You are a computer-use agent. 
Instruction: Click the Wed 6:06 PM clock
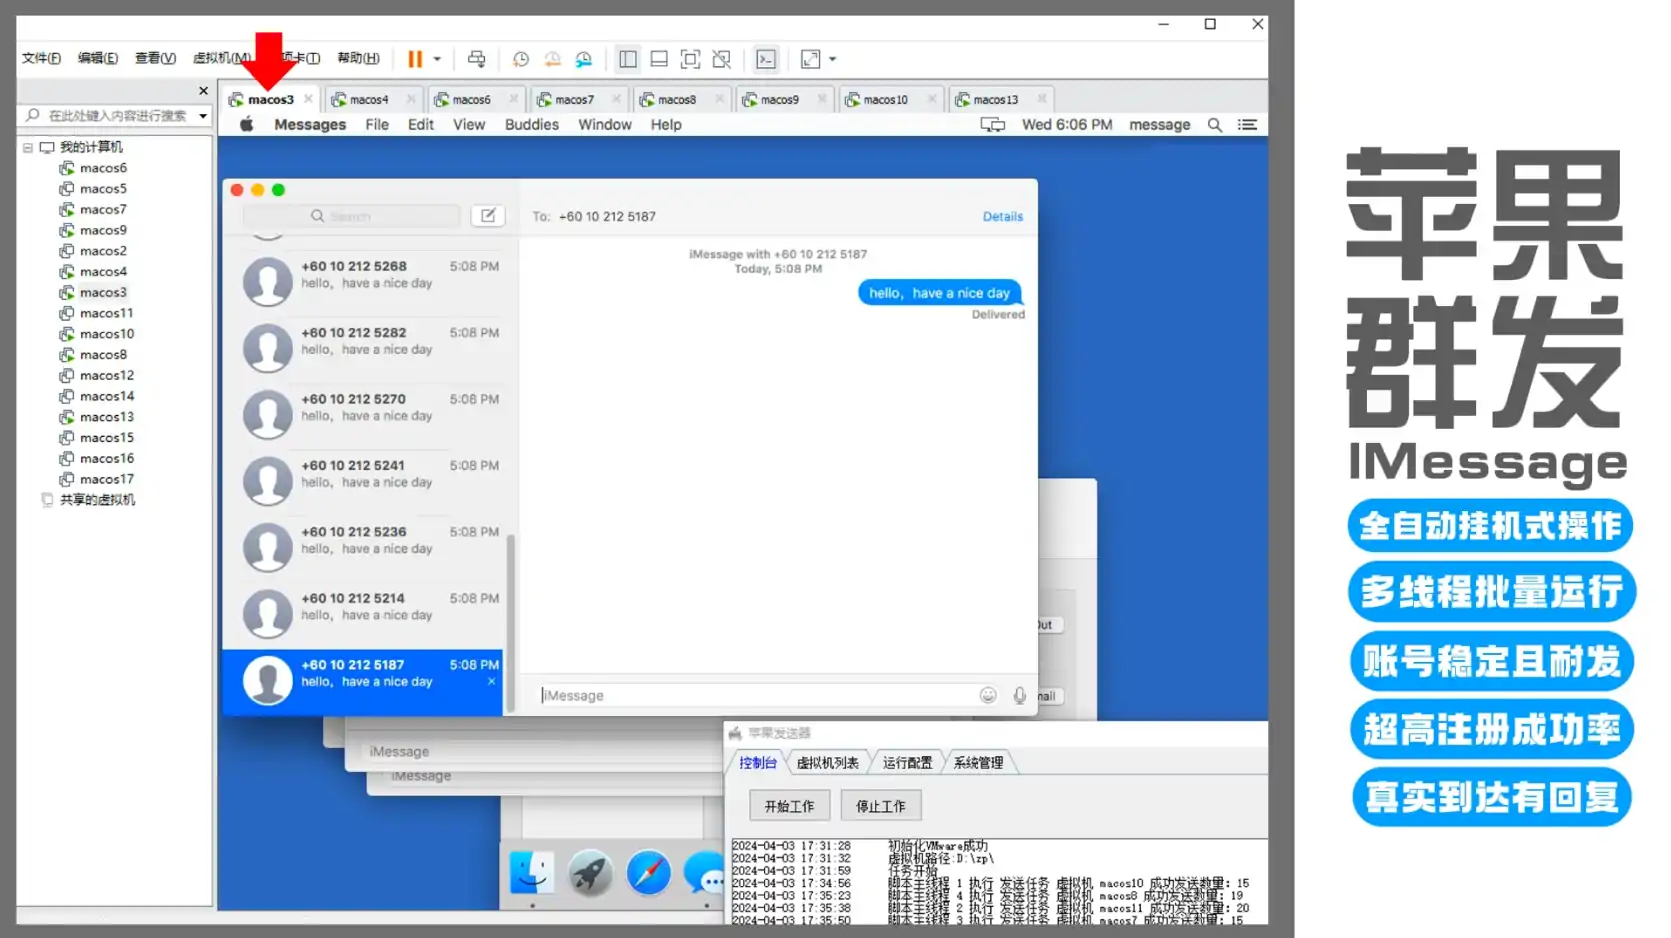point(1067,124)
